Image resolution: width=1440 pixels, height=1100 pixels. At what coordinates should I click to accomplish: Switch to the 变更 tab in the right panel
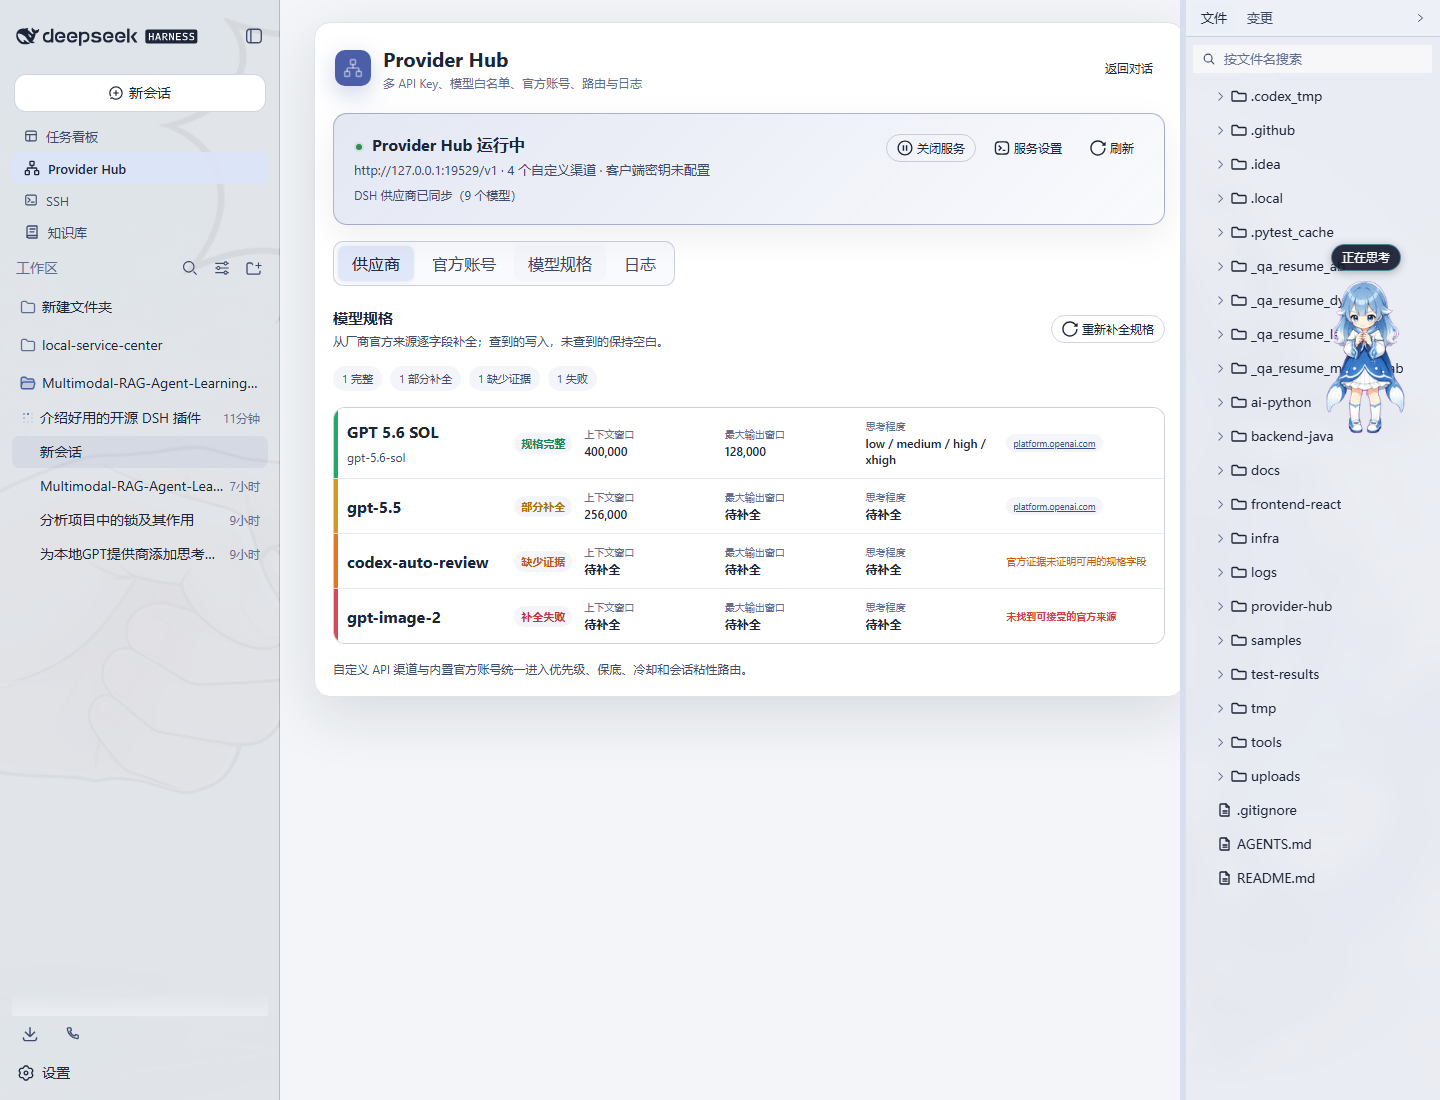[1260, 18]
